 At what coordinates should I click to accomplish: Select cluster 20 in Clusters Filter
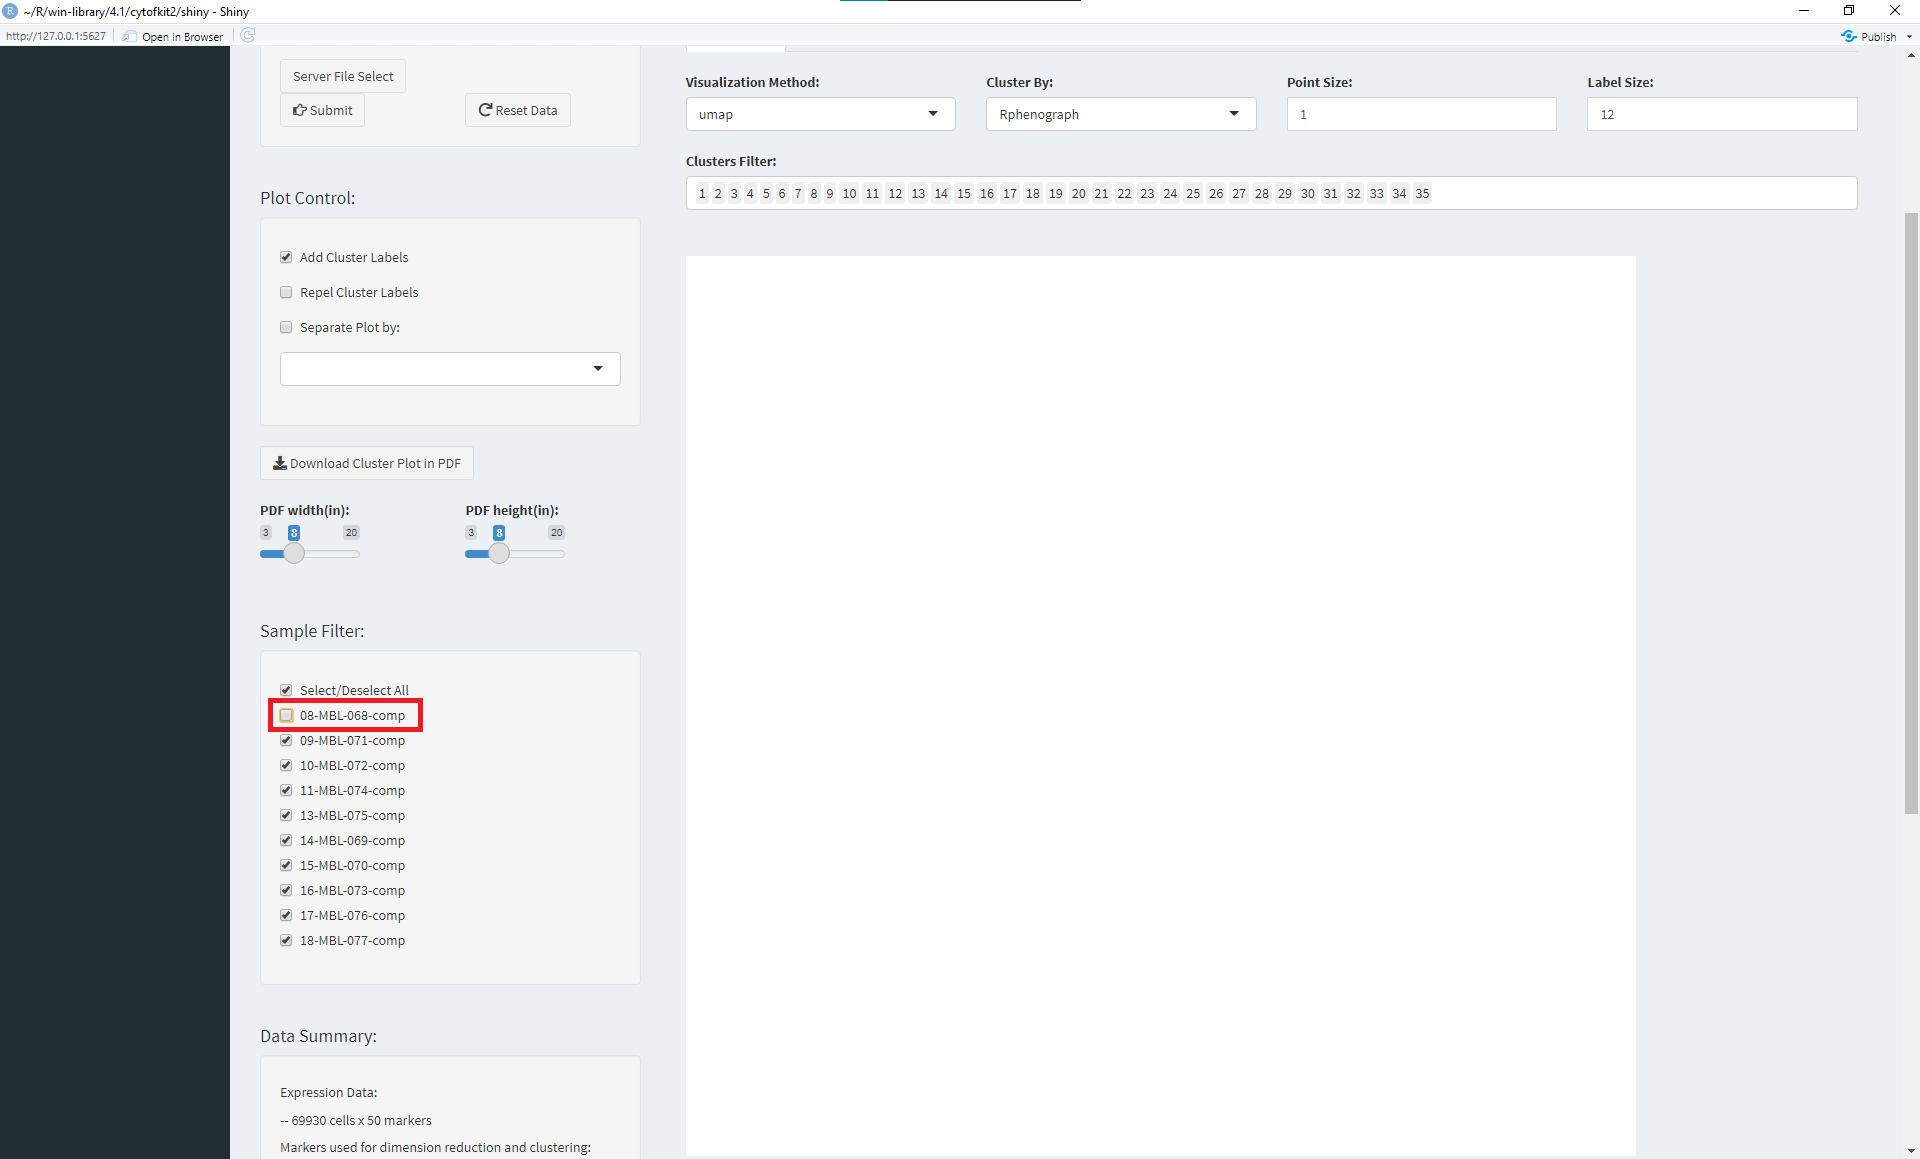coord(1078,193)
